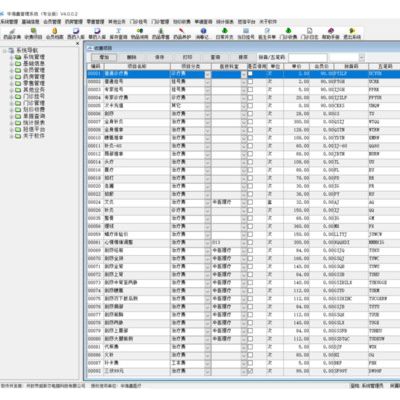Expand the 系统管理 tree node
Viewport: 400px width, 400px height.
(x=11, y=57)
